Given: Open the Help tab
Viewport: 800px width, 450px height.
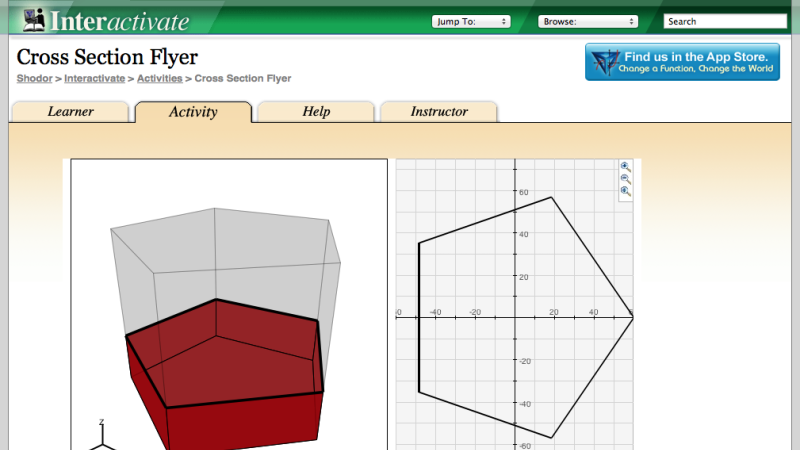Looking at the screenshot, I should 316,112.
